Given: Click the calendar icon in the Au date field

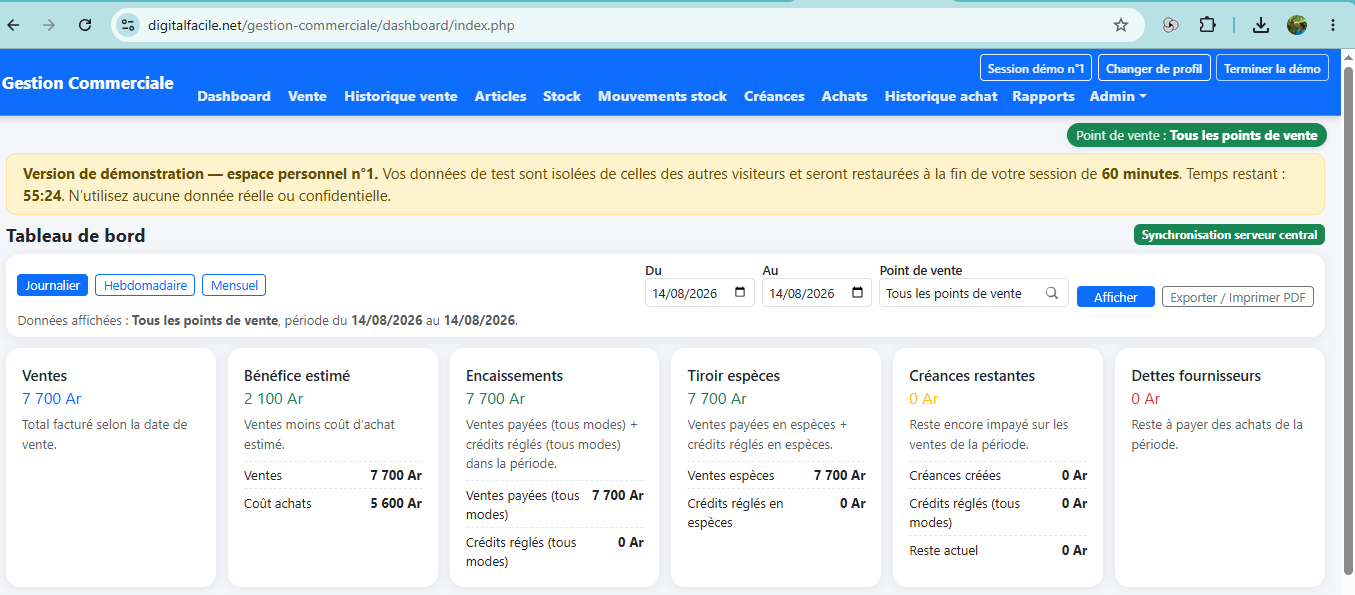Looking at the screenshot, I should click(857, 293).
